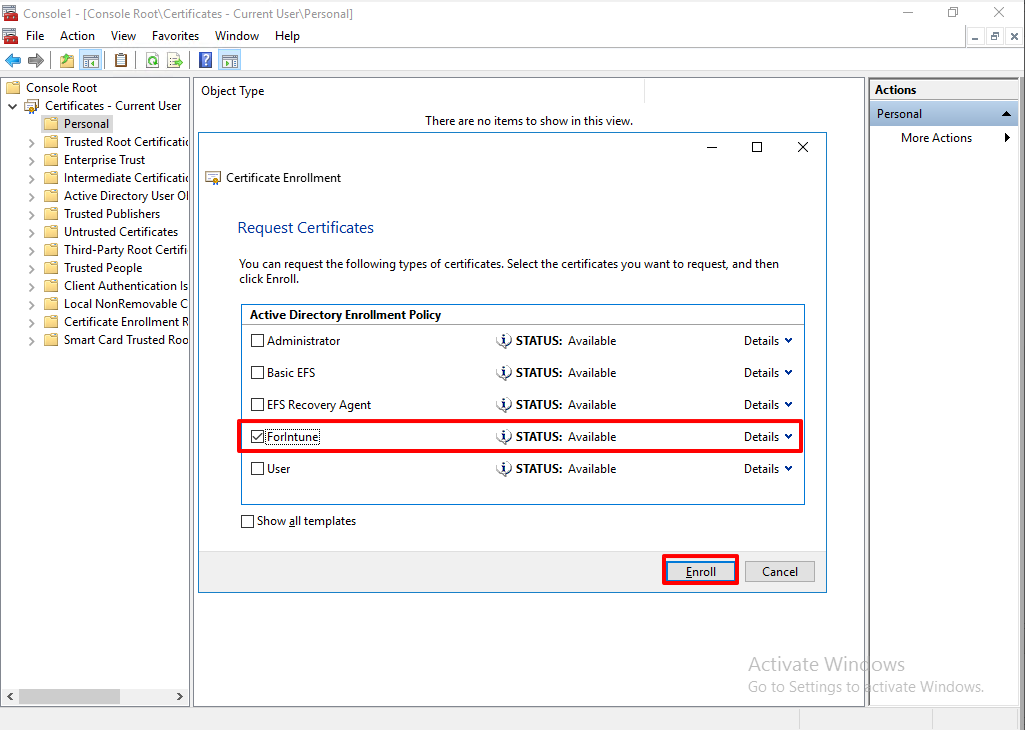Check the EFS Recovery Agent checkbox

click(258, 405)
